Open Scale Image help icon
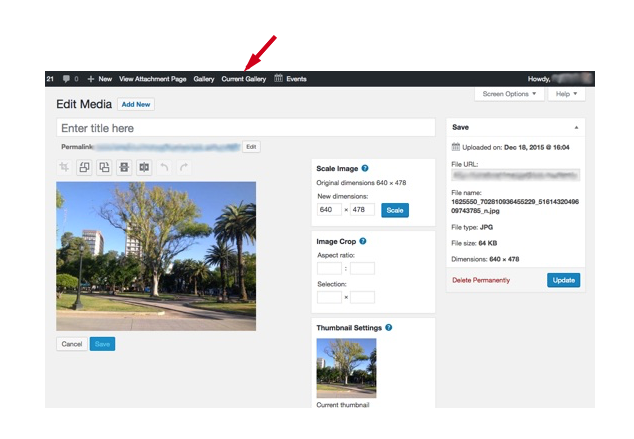Viewport: 634px width, 439px height. [365, 168]
